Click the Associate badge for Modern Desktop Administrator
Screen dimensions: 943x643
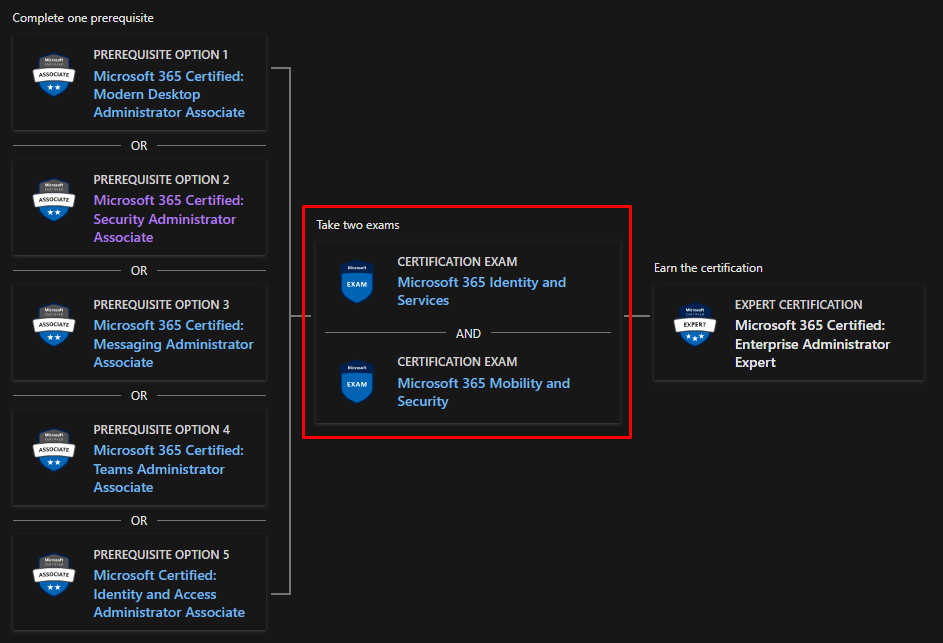[54, 75]
